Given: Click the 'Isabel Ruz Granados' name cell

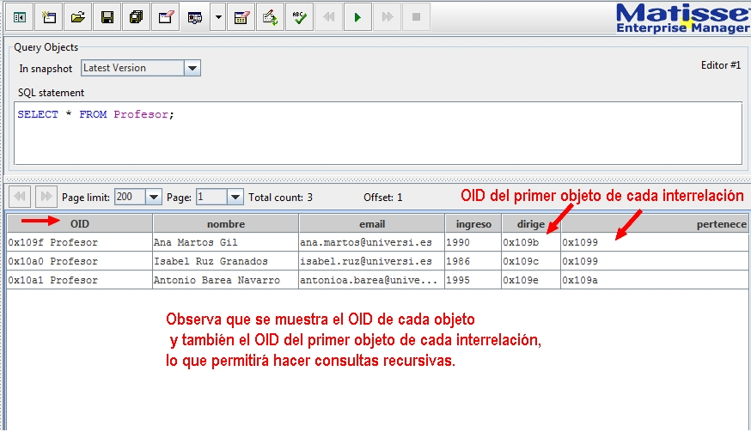Looking at the screenshot, I should click(226, 261).
